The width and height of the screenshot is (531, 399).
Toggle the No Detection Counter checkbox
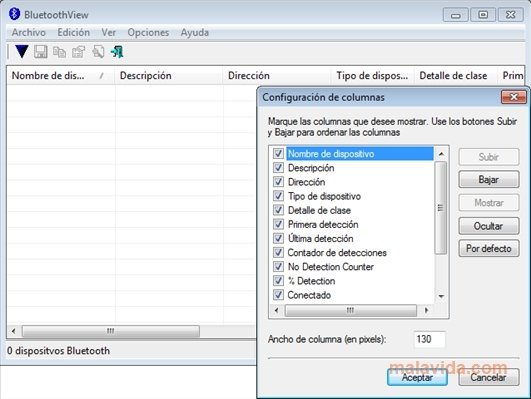278,267
